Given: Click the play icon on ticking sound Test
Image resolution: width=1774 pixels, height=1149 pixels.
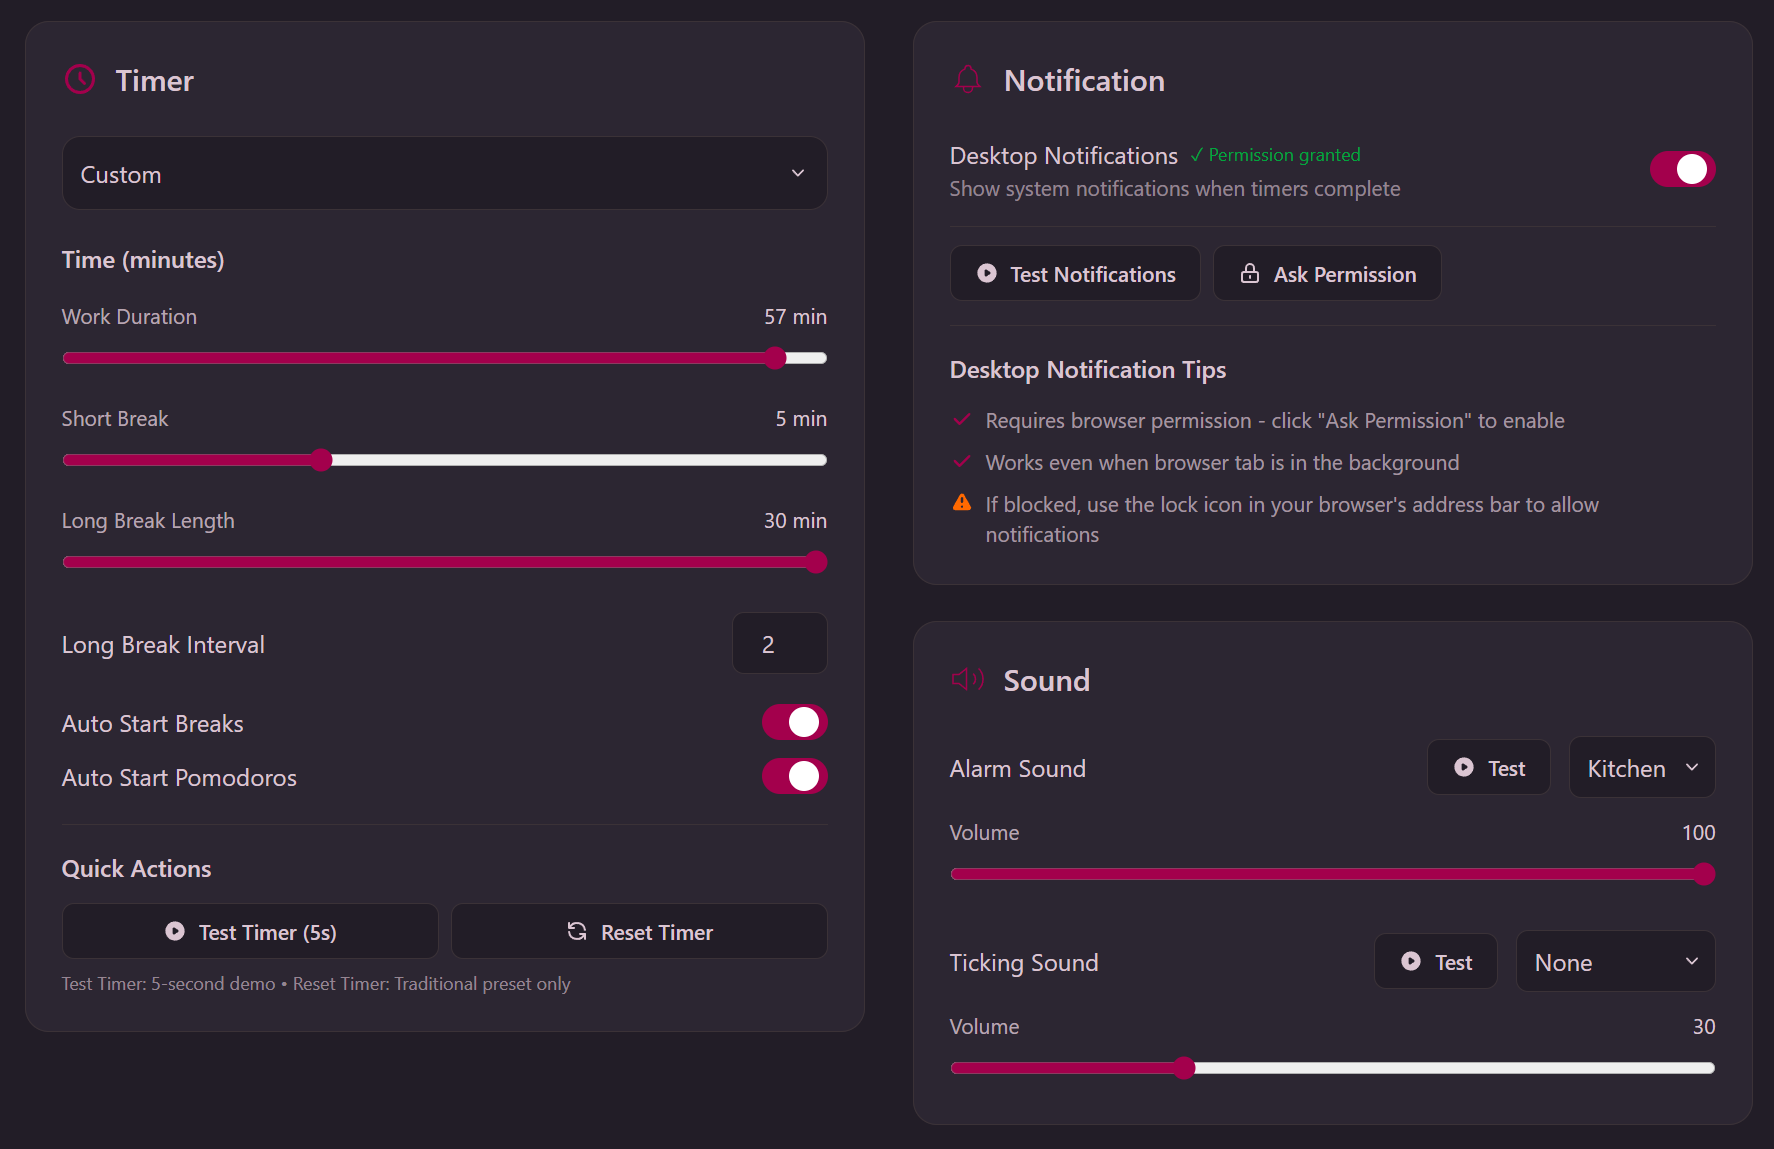Looking at the screenshot, I should click(1410, 961).
